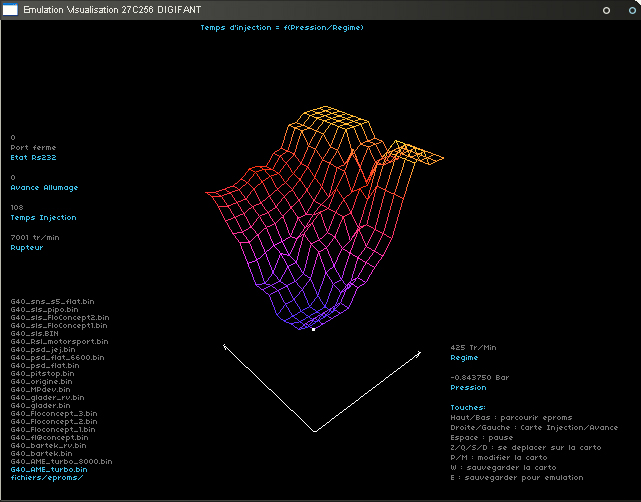Screen dimensions: 641x502
Task: Click the right arrowhead of the axis indicator
Action: click(x=421, y=352)
